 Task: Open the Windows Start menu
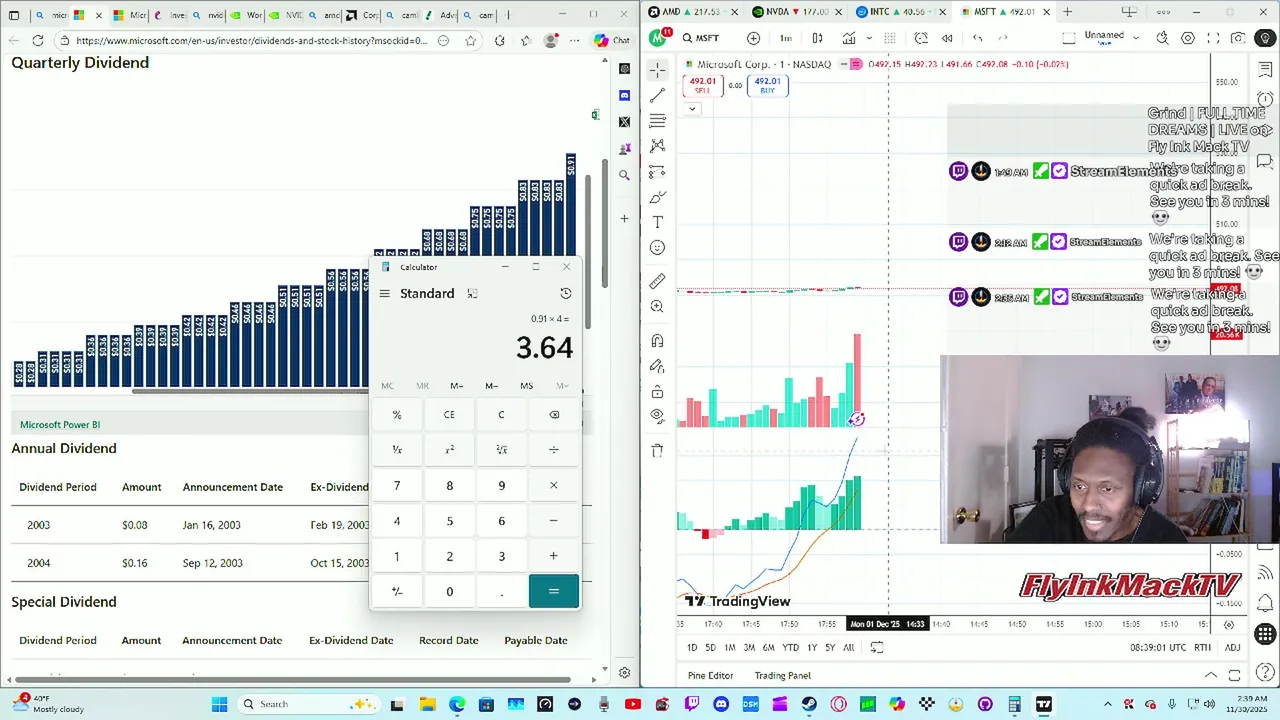point(219,704)
